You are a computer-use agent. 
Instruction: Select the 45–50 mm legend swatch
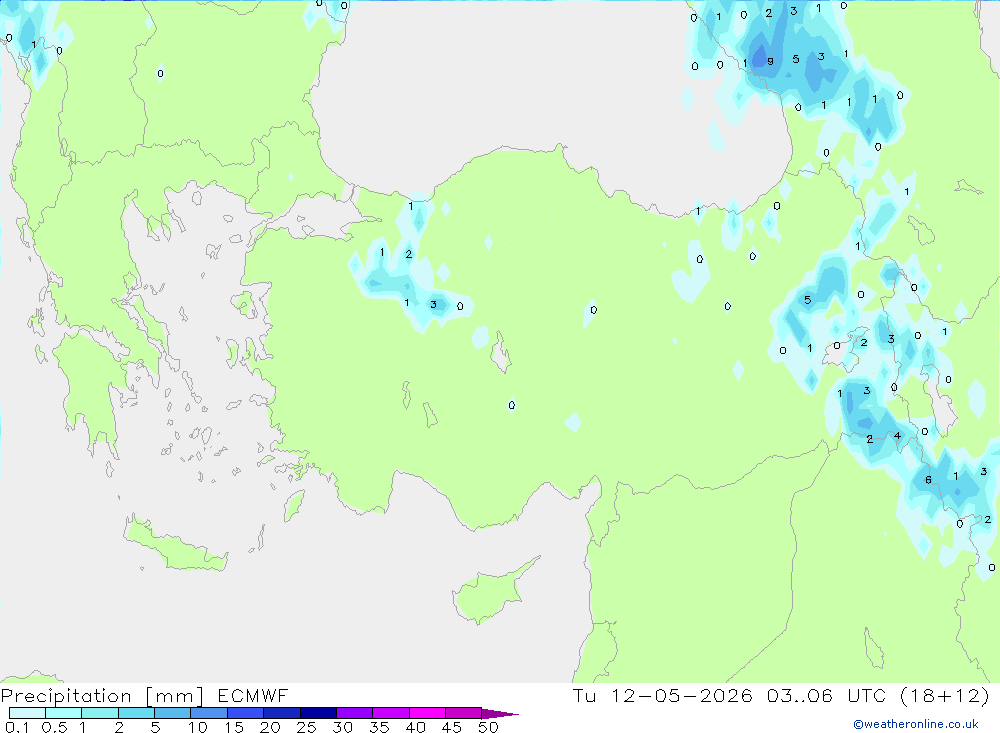464,713
